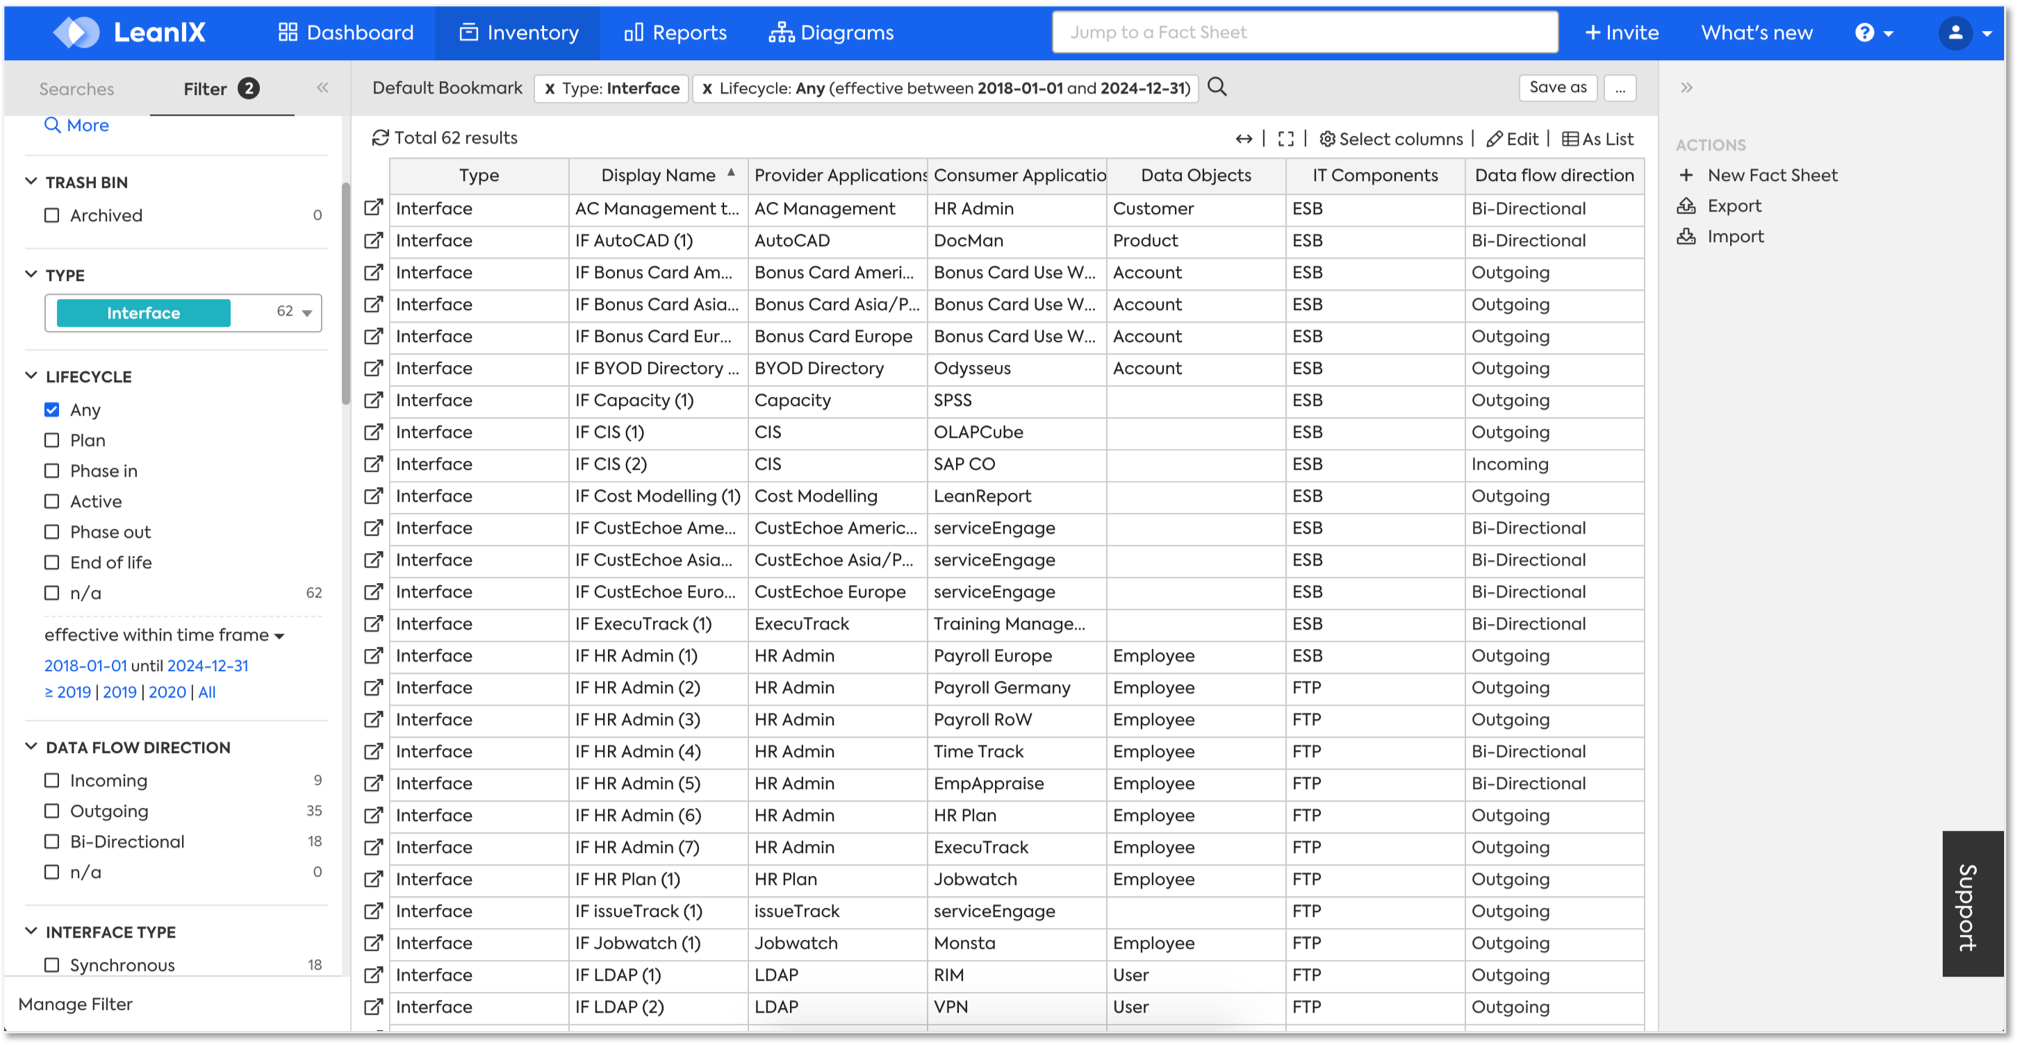
Task: Open the Diagrams tab
Action: [x=831, y=33]
